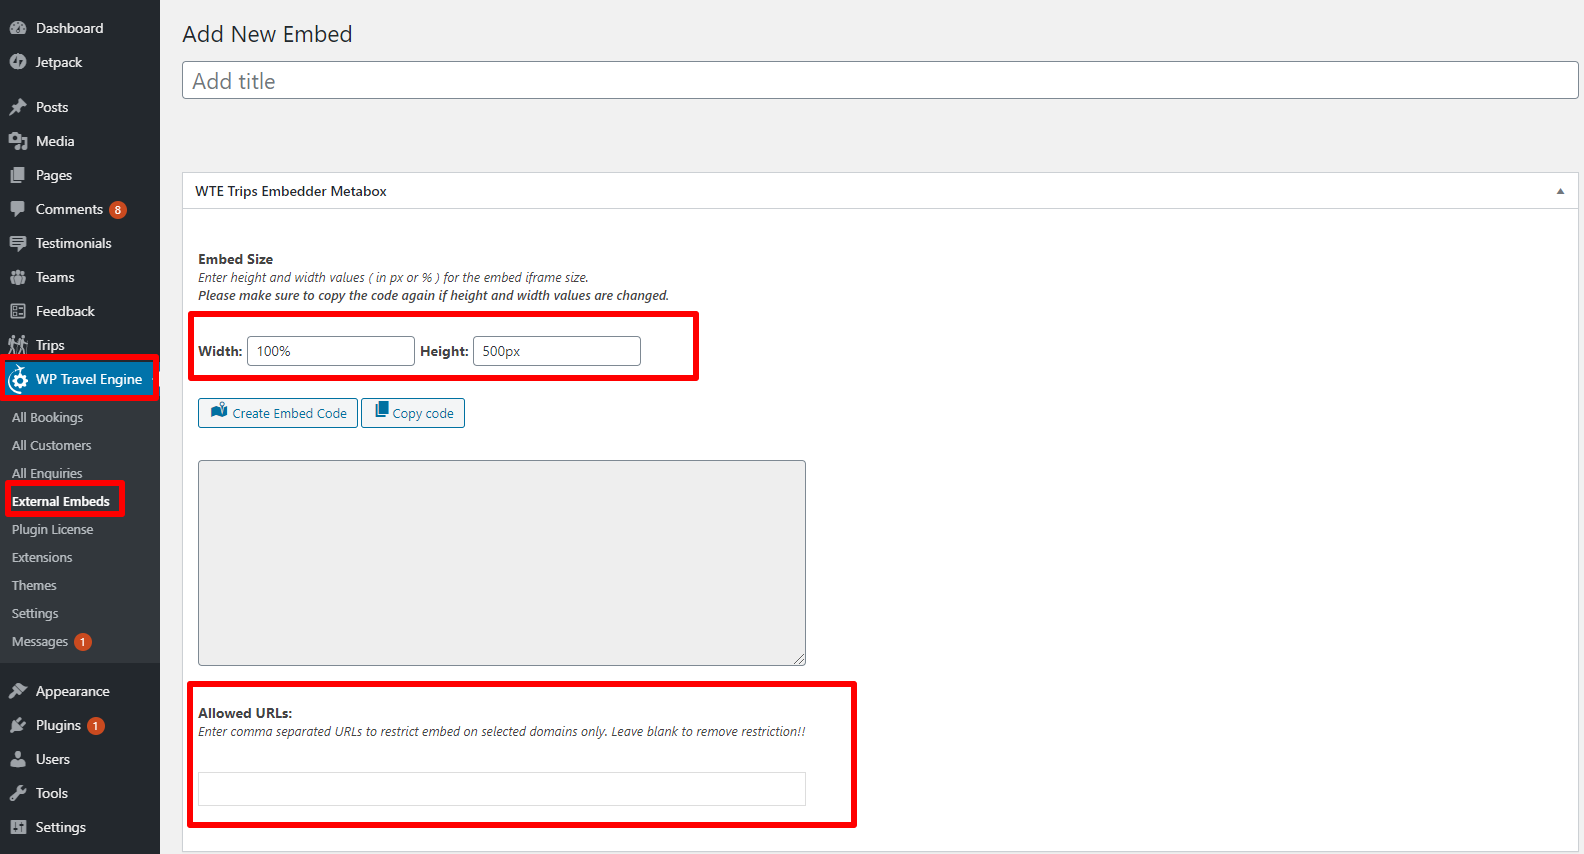This screenshot has height=854, width=1584.
Task: Click the Create Embed Code button
Action: click(278, 413)
